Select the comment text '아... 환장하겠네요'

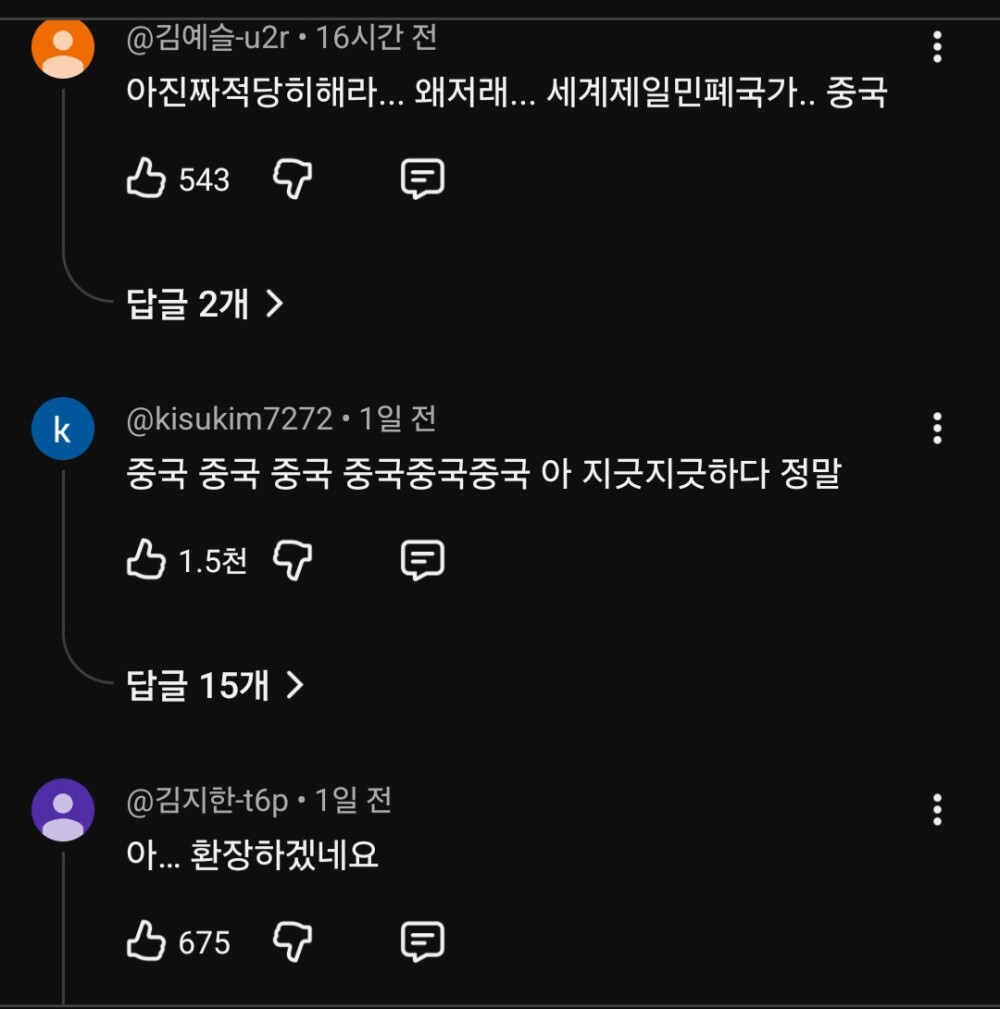[x=252, y=856]
